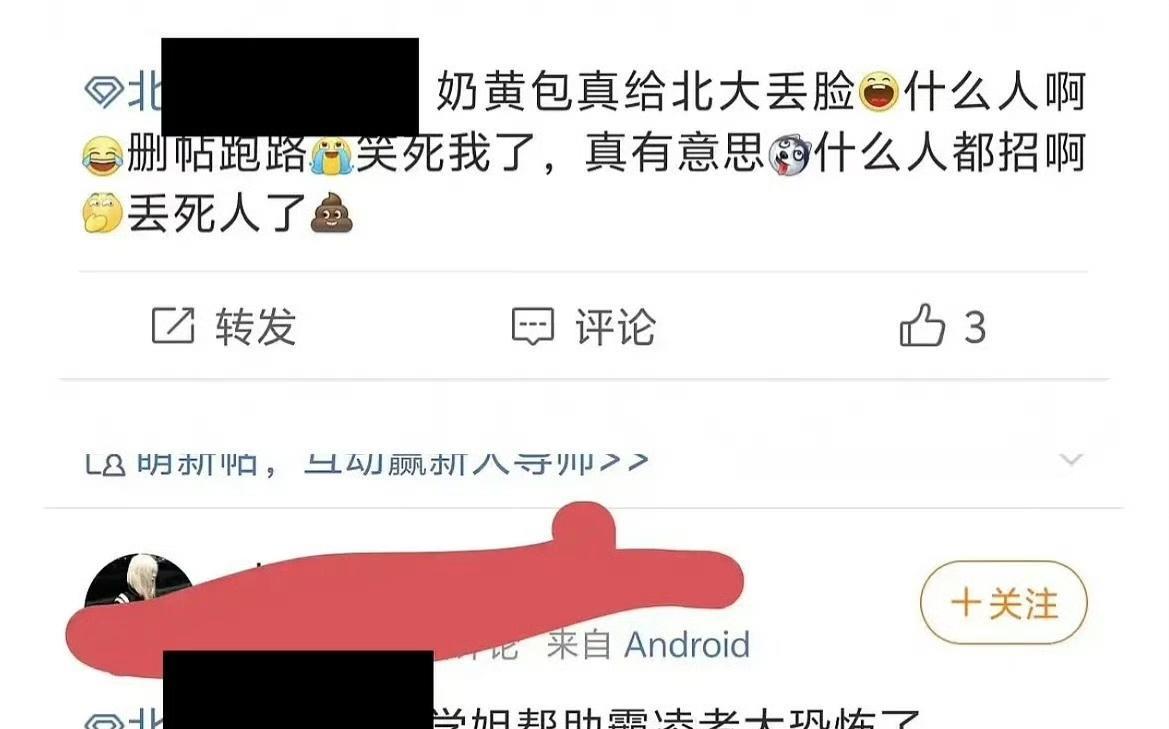Screen dimensions: 1169x729
Task: Tap the laughing emoji after 丢脸
Action: pos(879,92)
